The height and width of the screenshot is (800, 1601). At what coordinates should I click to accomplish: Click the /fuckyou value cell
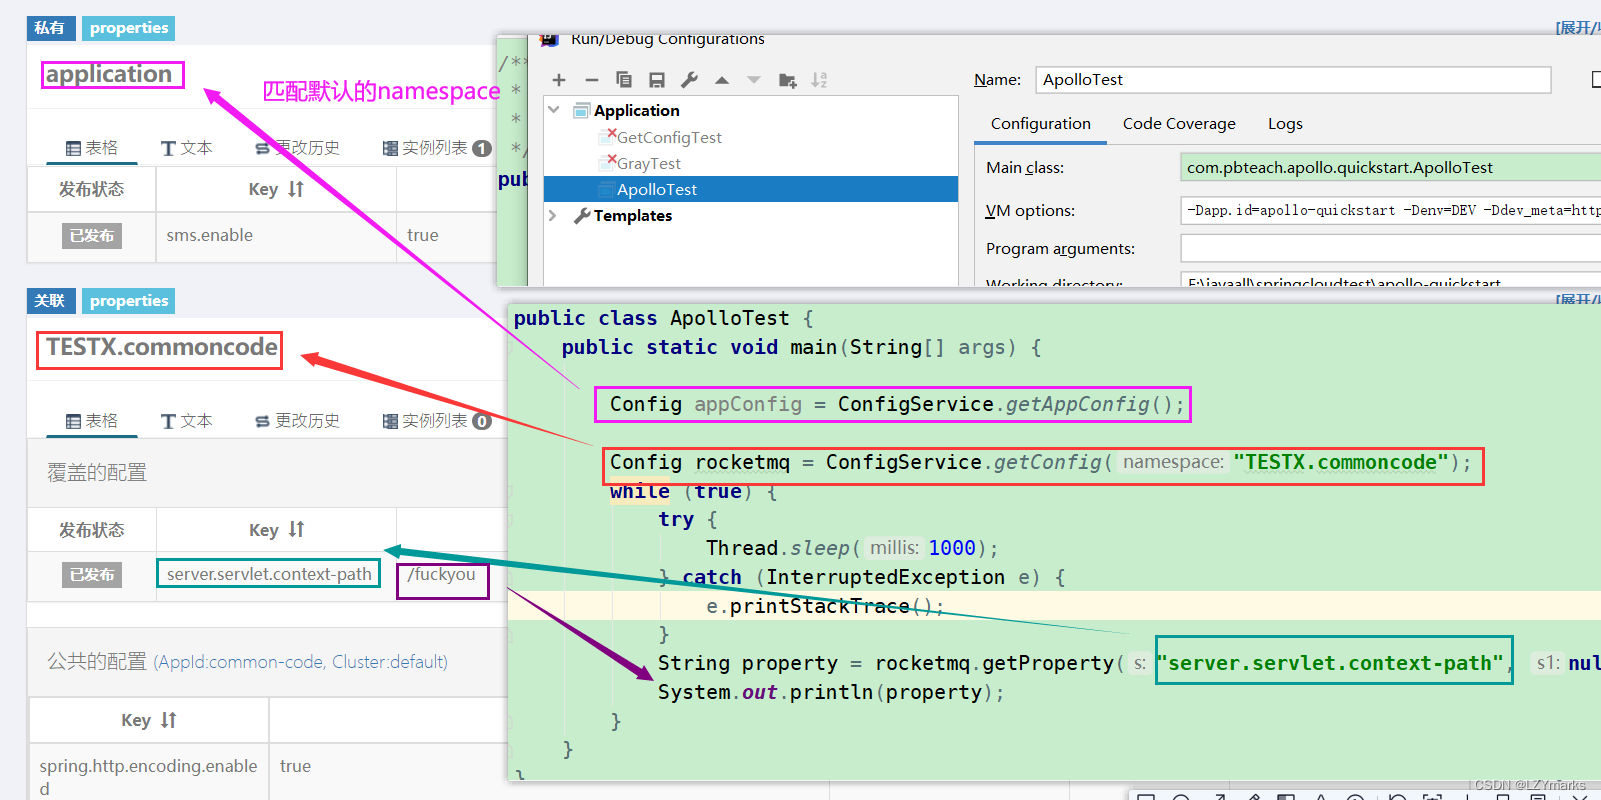pos(442,574)
